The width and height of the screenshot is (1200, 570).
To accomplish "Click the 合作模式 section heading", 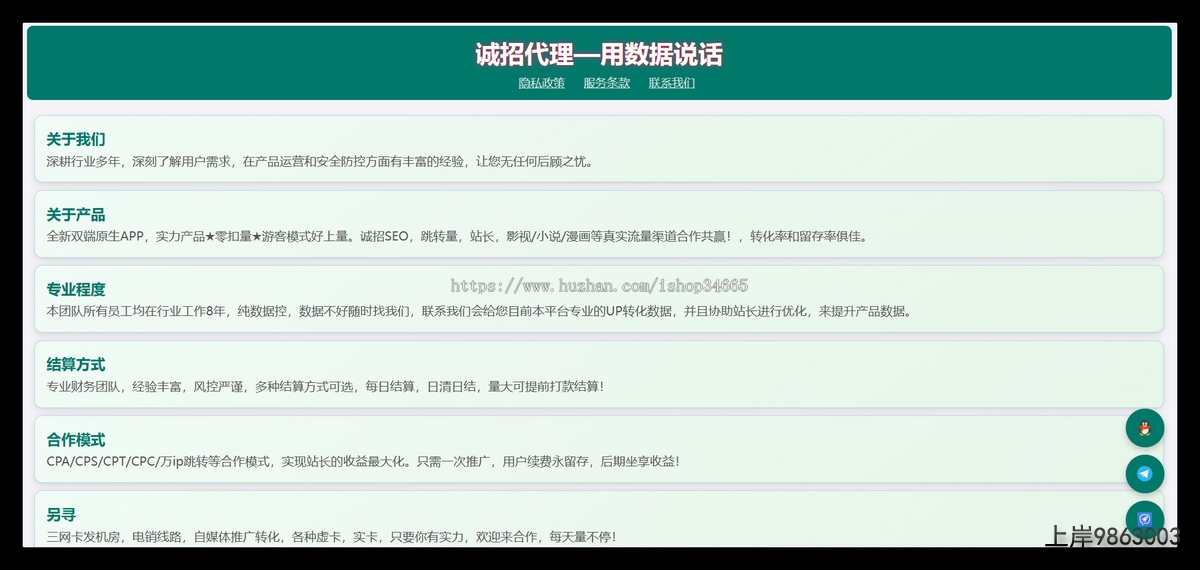I will [75, 440].
